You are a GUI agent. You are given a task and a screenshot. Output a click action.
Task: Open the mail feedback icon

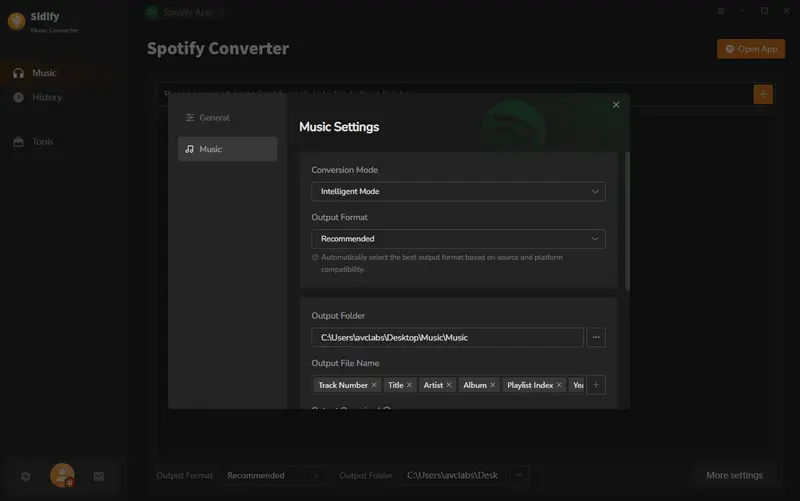[99, 476]
